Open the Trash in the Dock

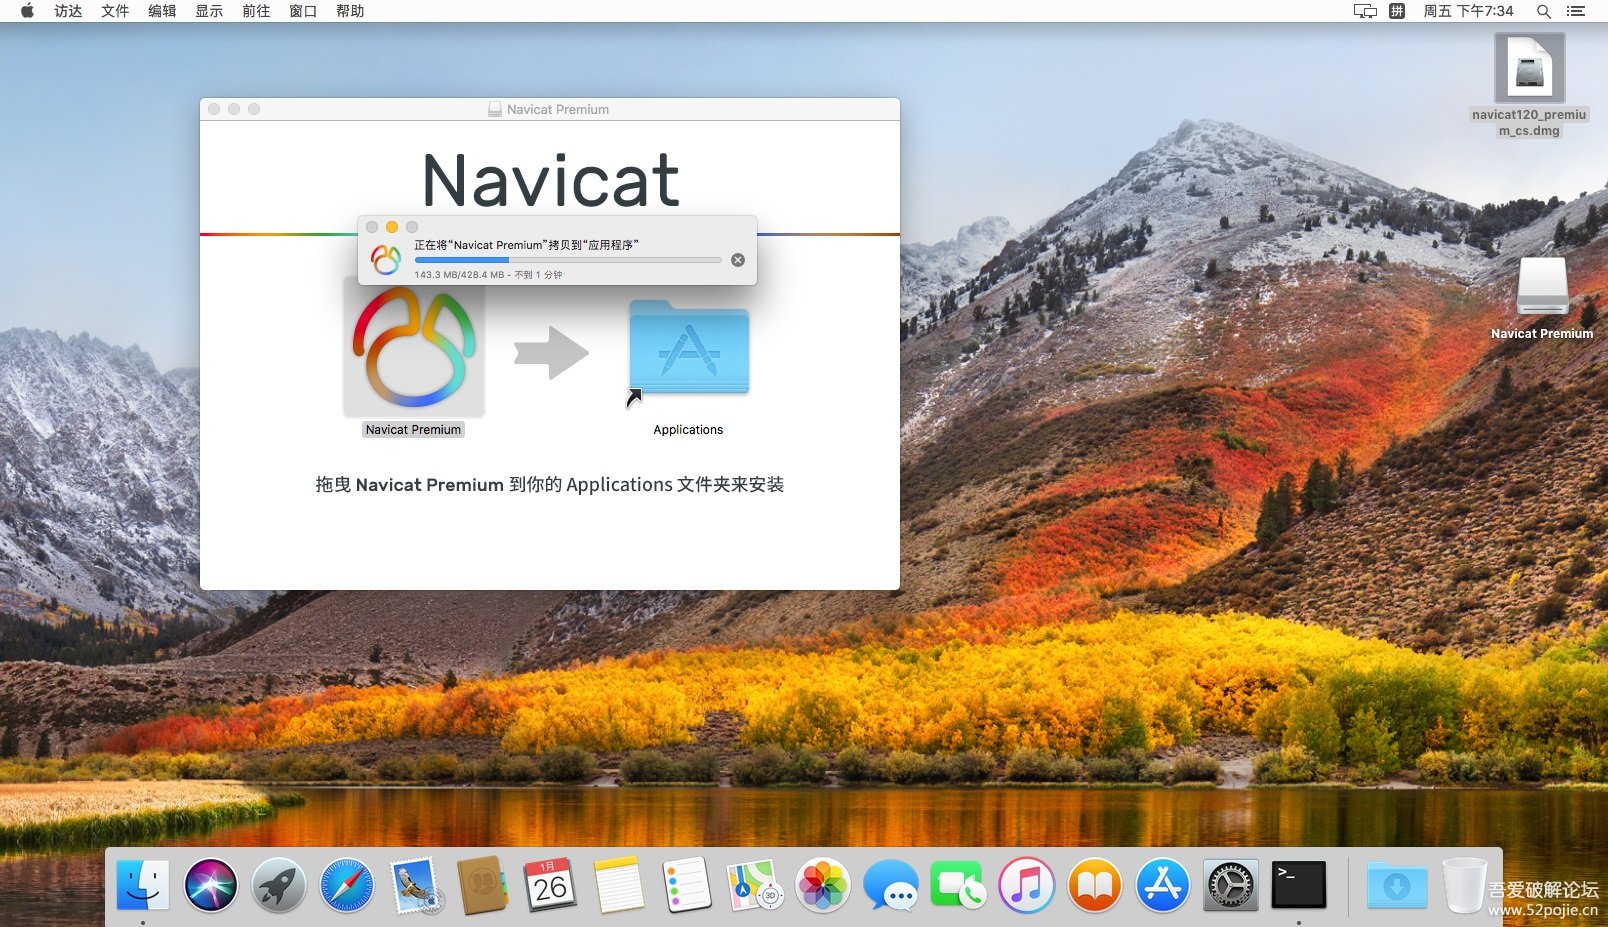[1464, 885]
